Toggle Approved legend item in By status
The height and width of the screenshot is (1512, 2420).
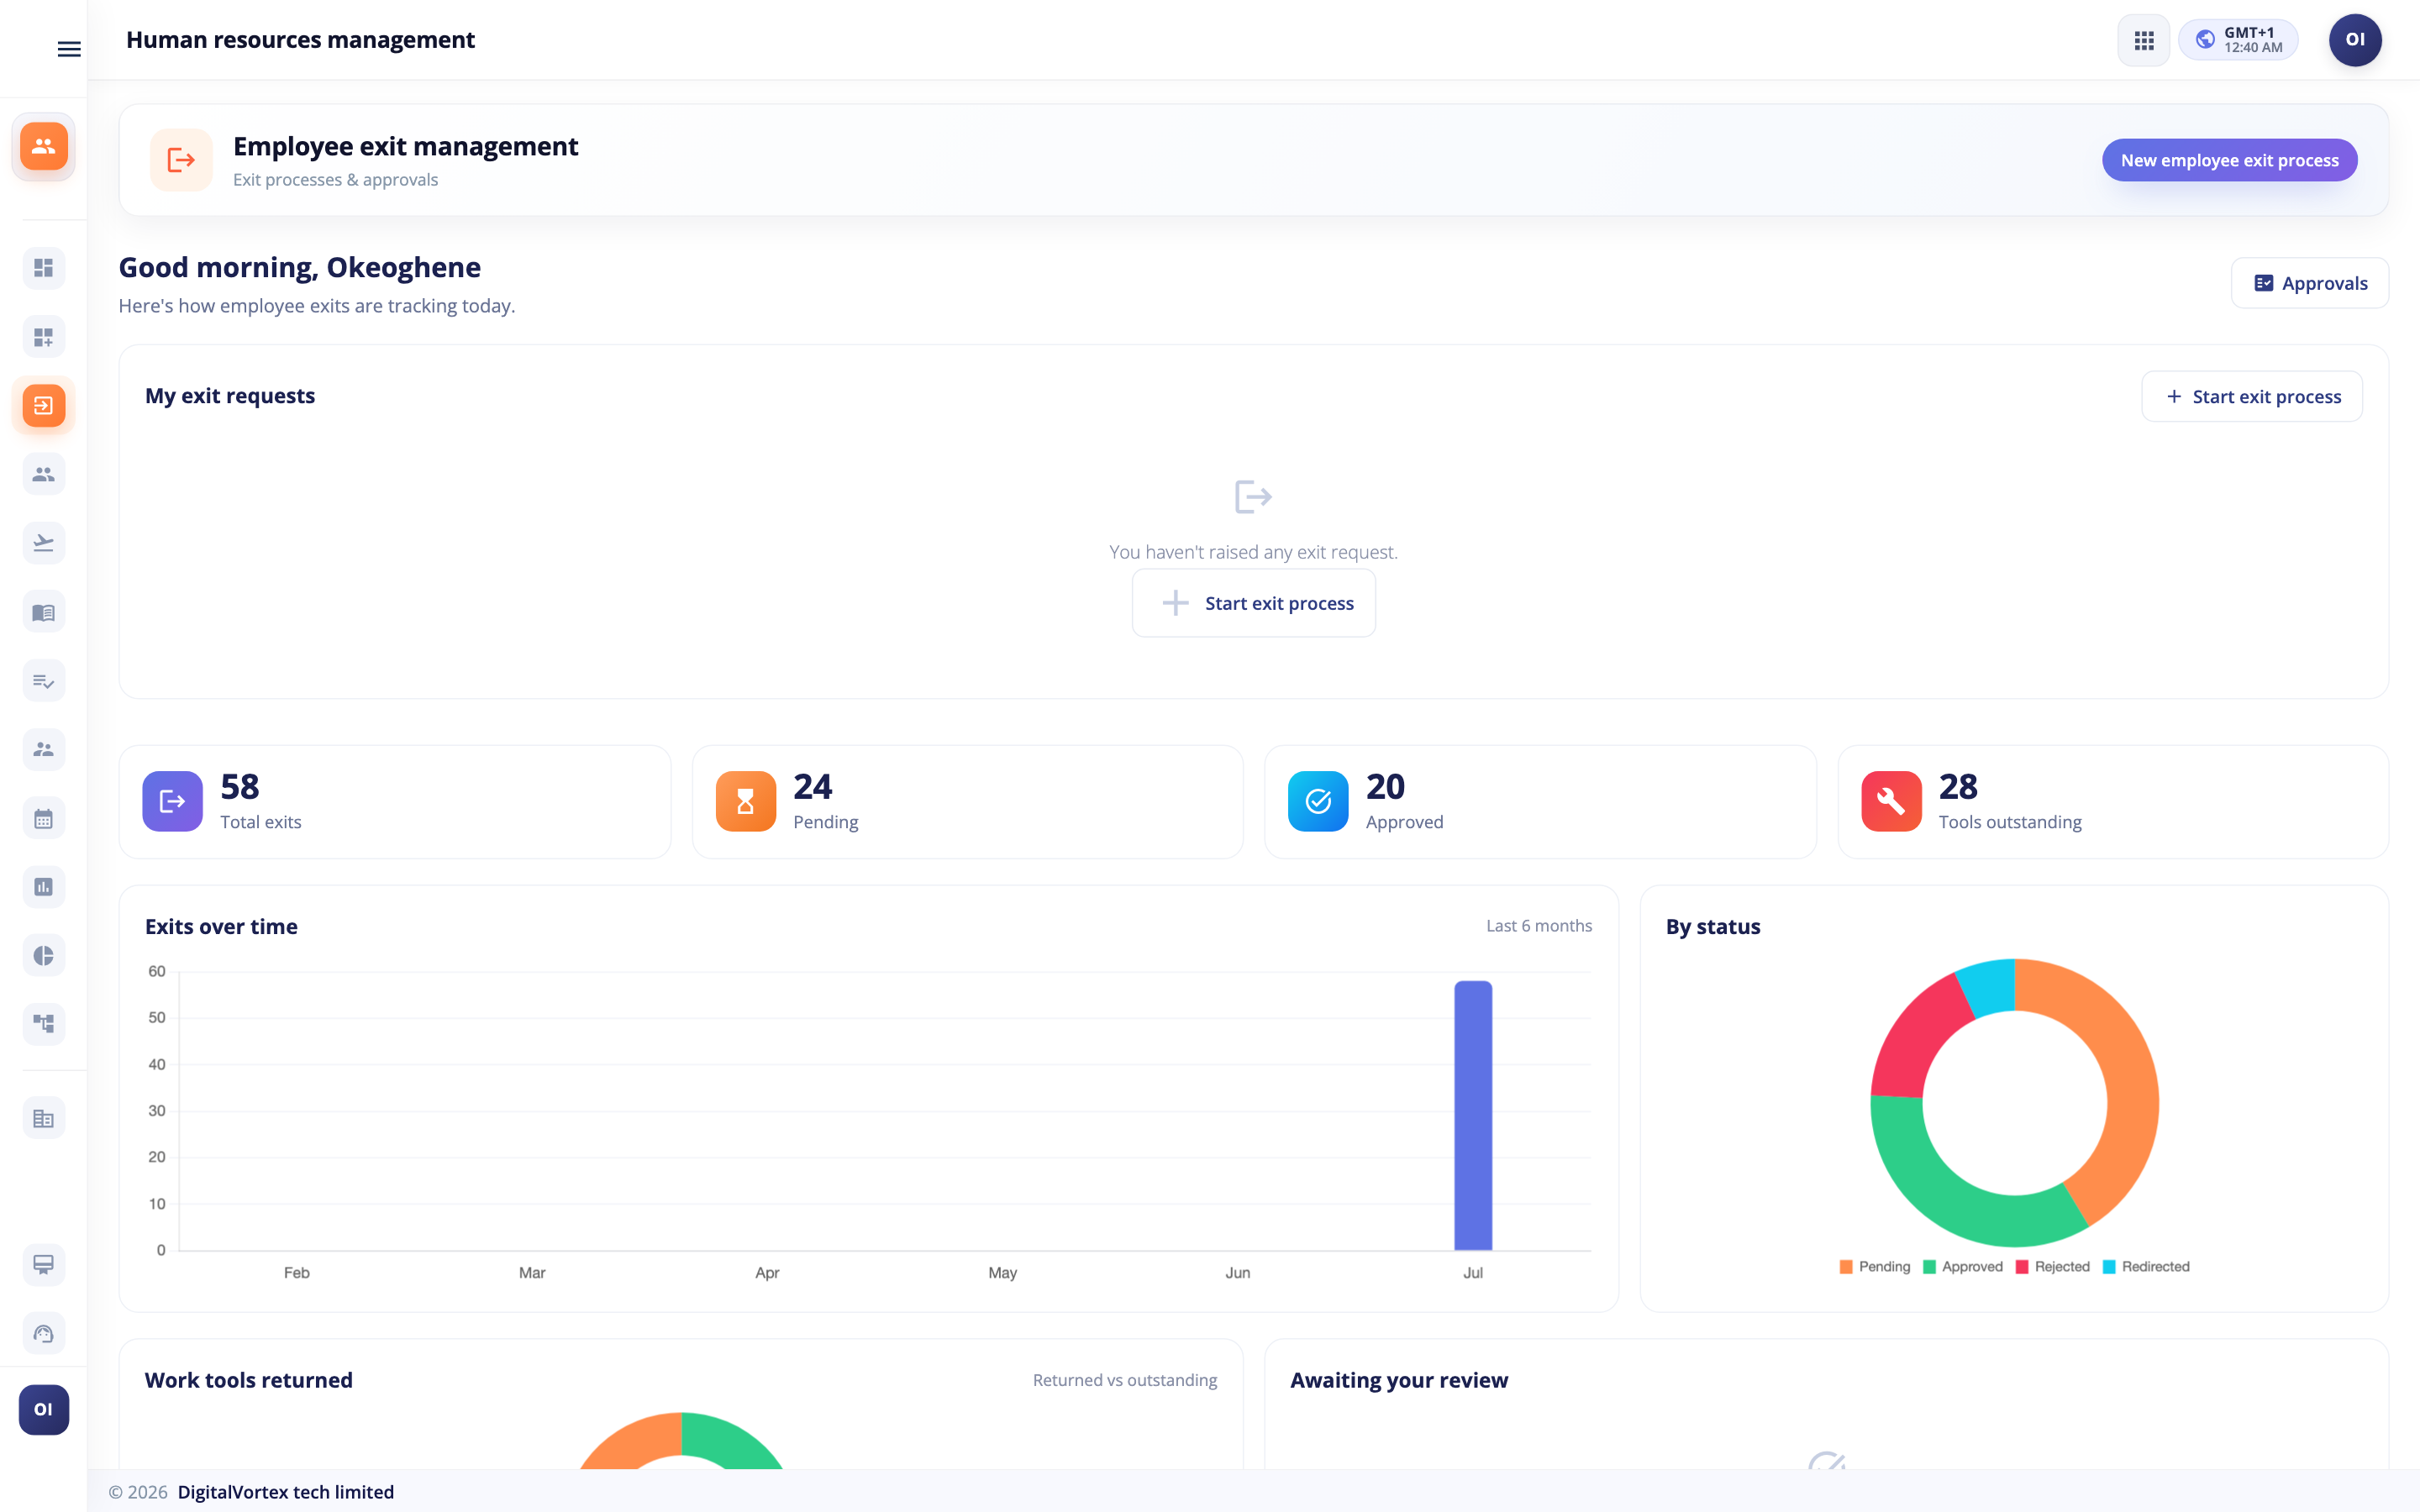(1962, 1266)
